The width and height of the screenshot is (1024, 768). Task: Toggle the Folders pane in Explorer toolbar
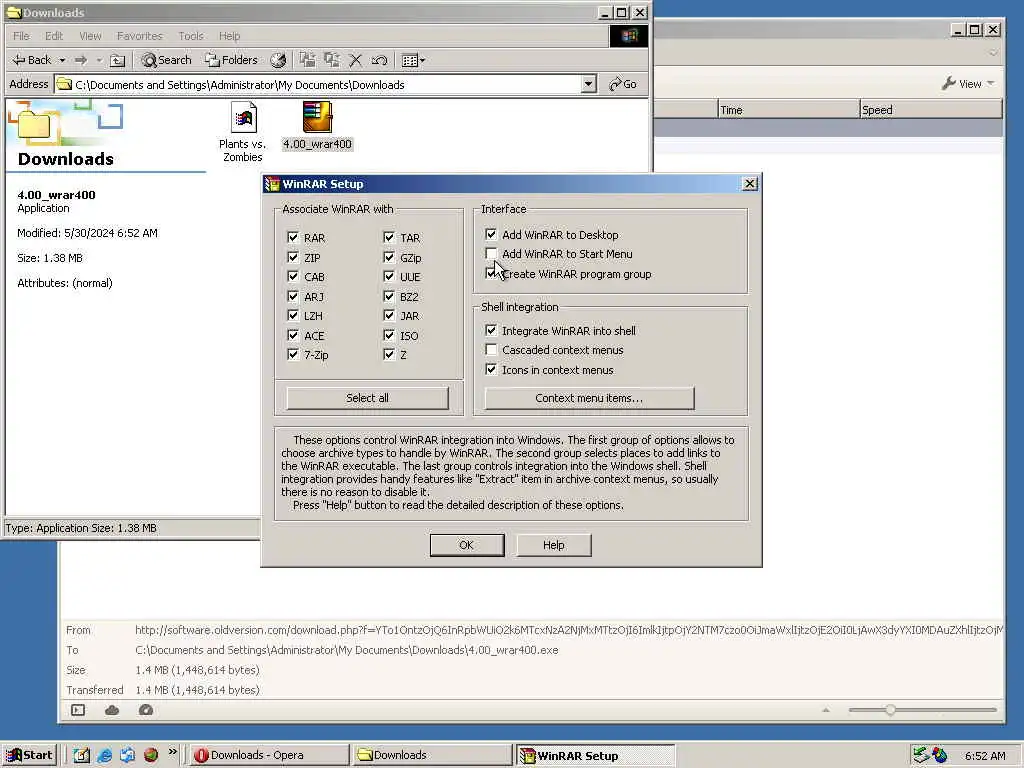[x=231, y=60]
